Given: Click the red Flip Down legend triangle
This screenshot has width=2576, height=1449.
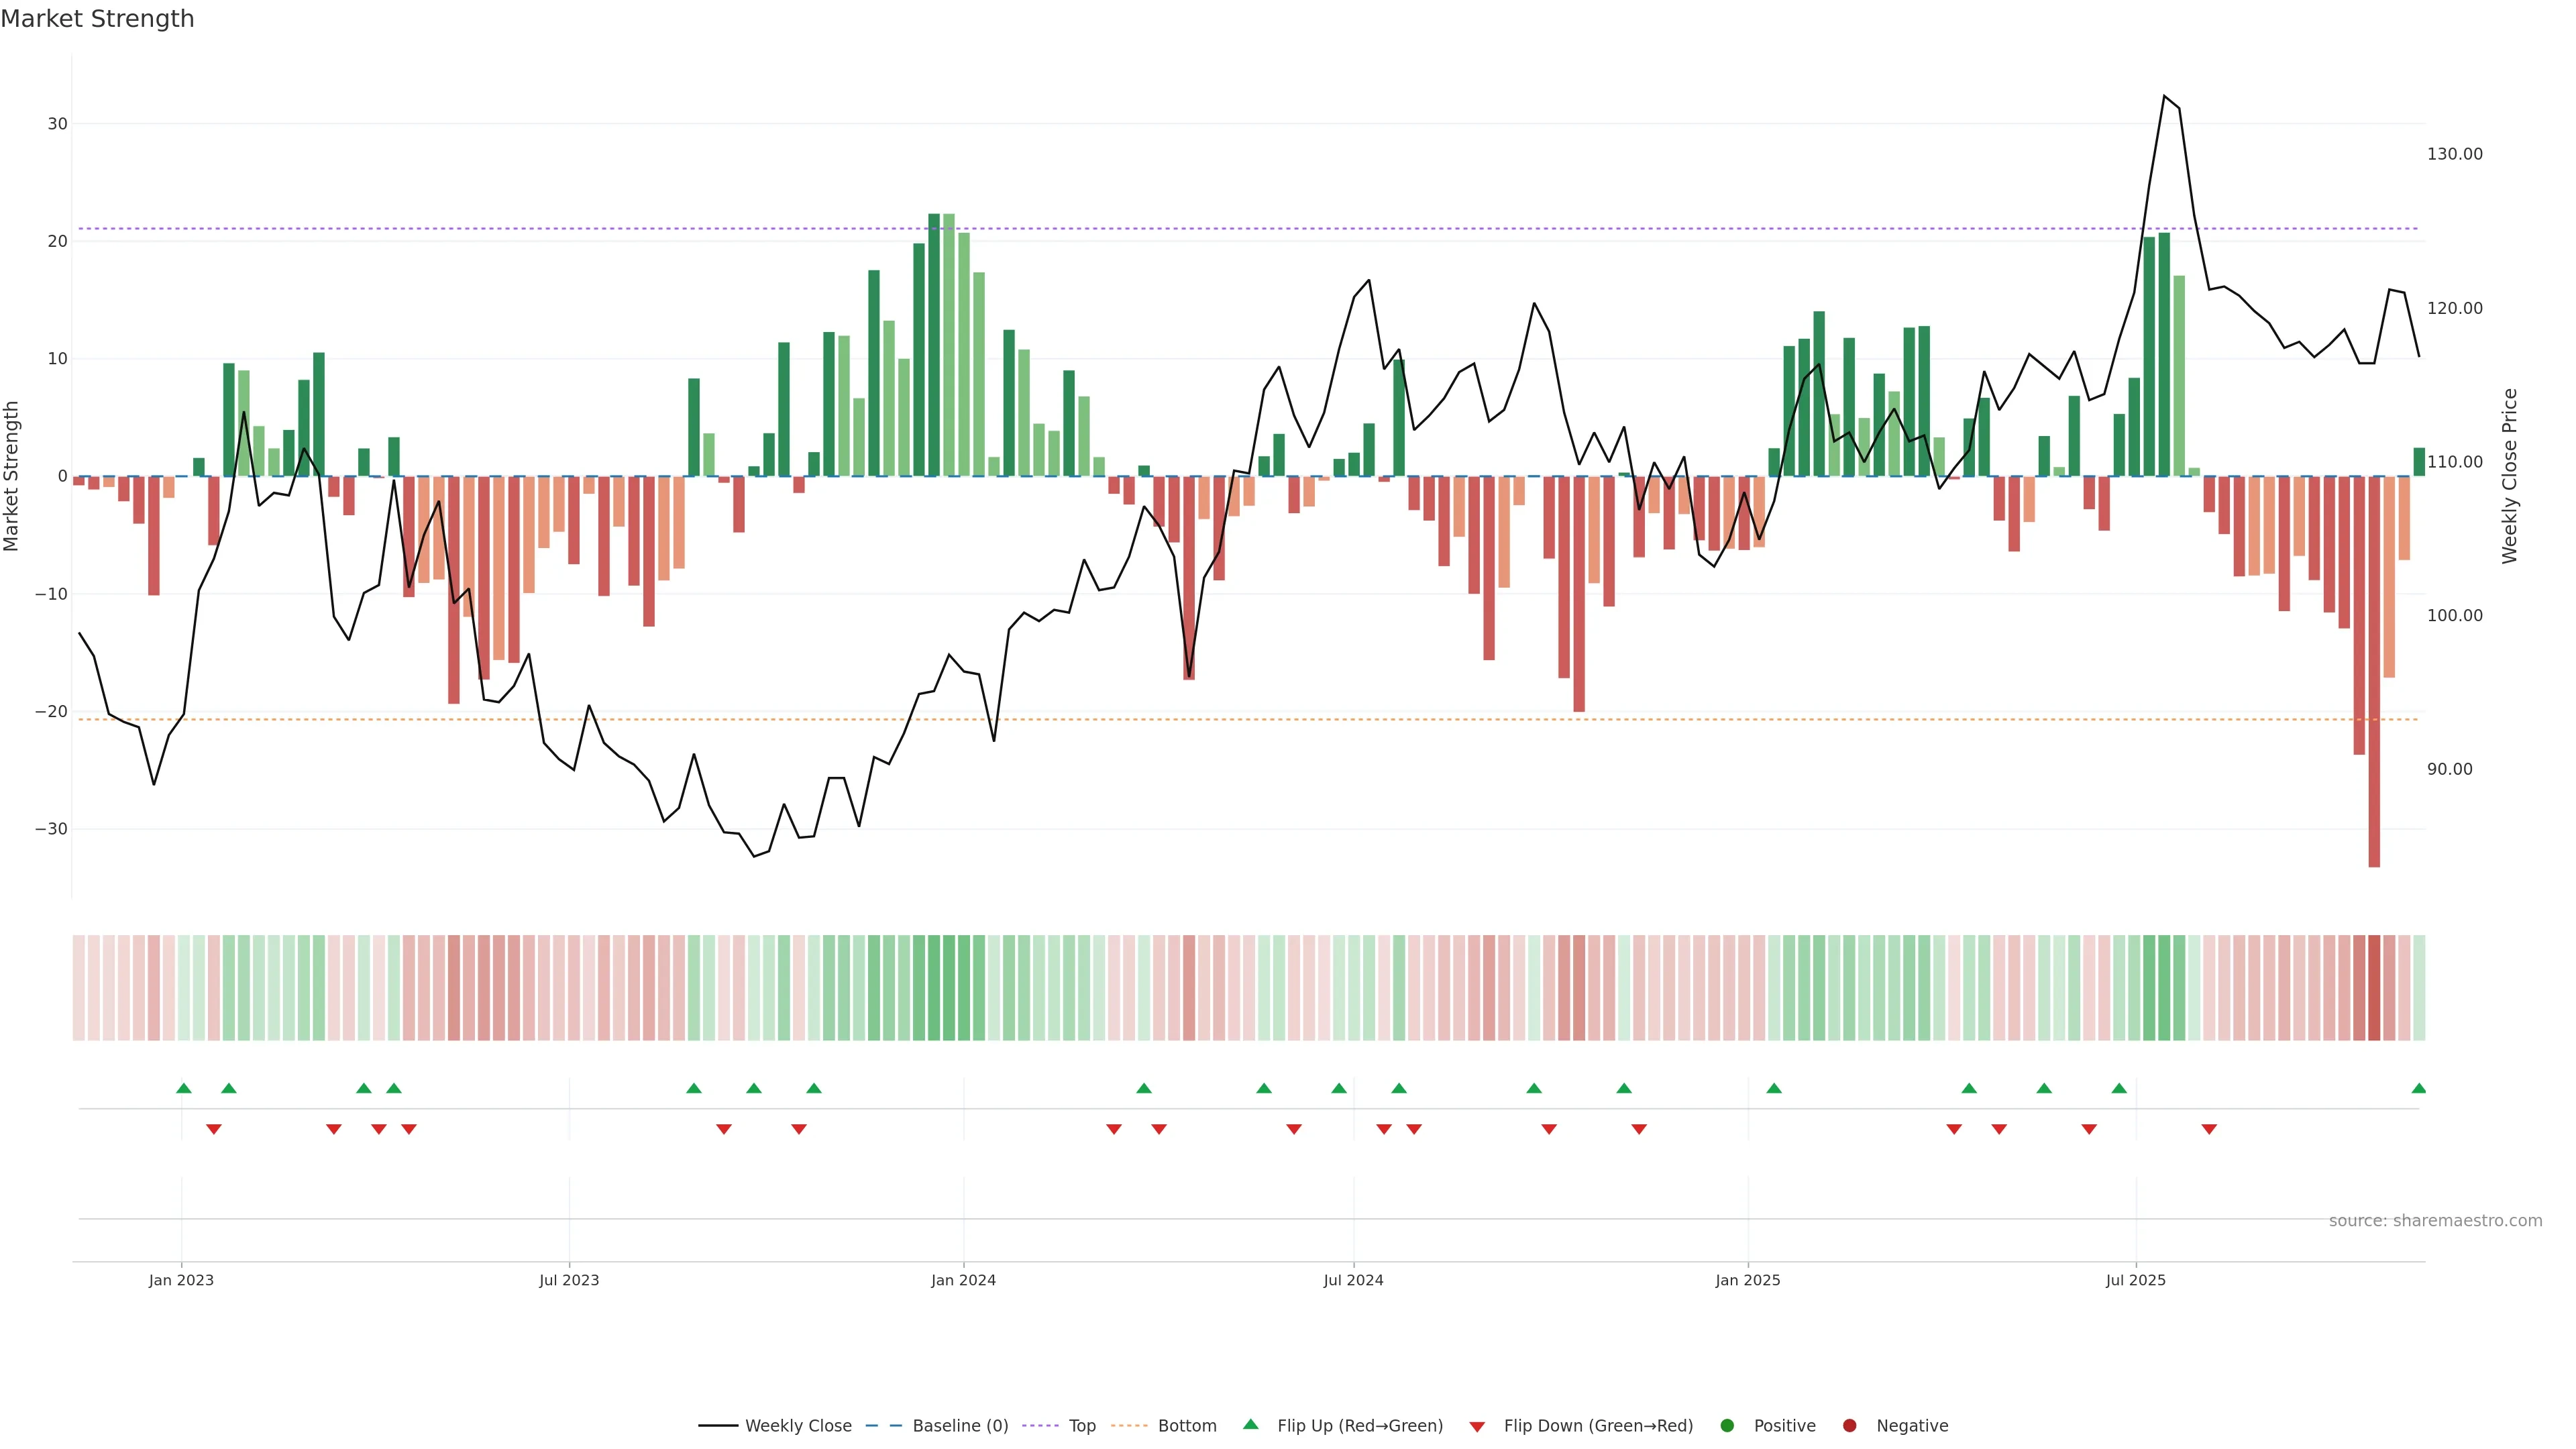Looking at the screenshot, I should click(x=1477, y=1427).
